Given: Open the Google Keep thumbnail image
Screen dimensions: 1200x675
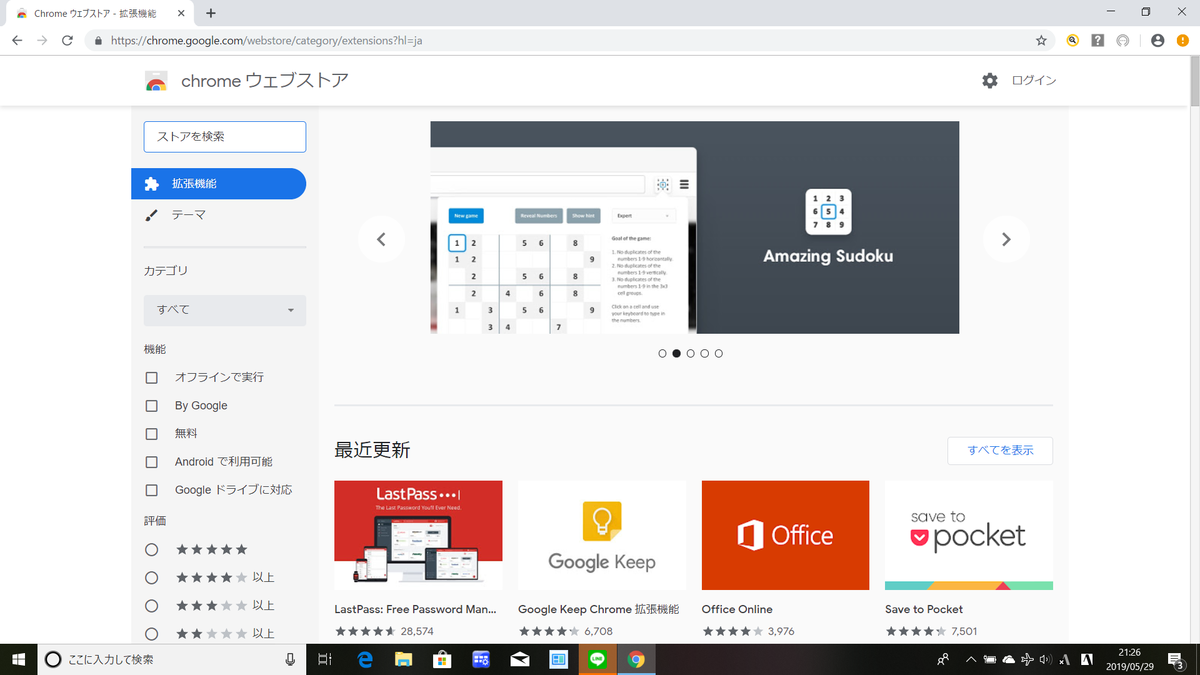Looking at the screenshot, I should pos(602,535).
